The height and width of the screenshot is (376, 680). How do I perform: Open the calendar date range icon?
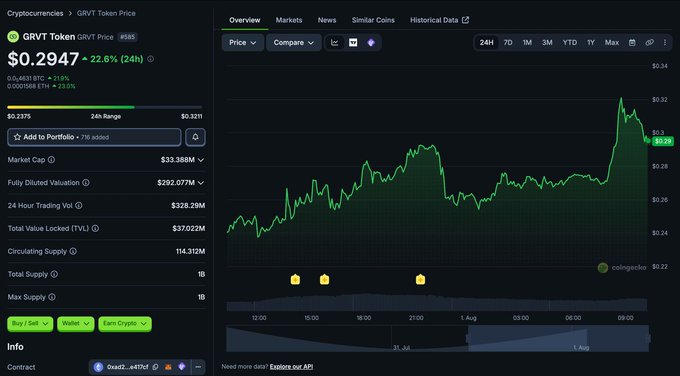tap(632, 43)
